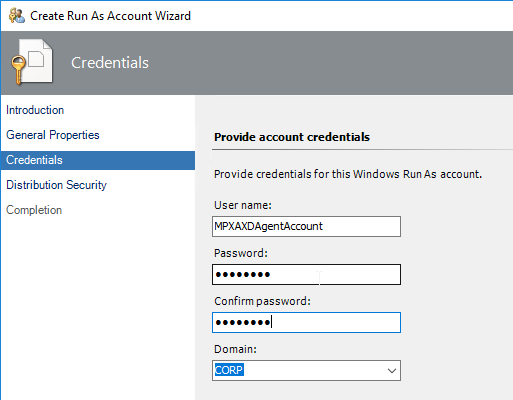Click the 'User name:' label
The width and height of the screenshot is (513, 400).
click(243, 205)
